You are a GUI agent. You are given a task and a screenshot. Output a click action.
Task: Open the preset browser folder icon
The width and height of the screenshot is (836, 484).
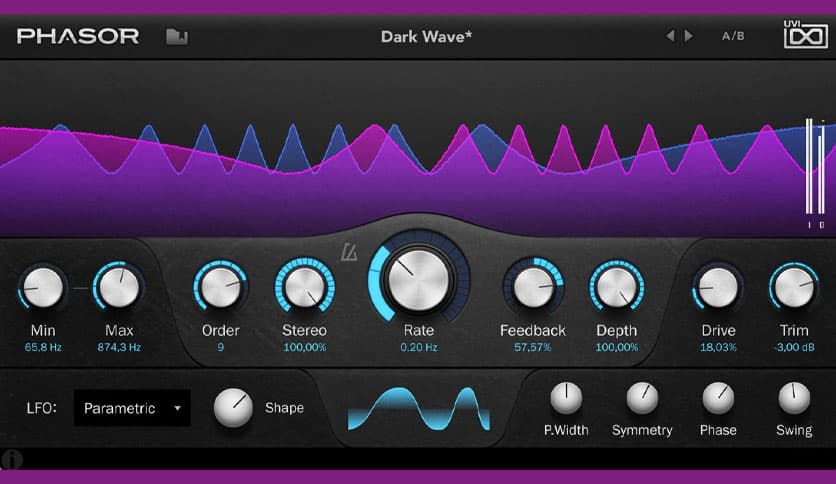177,37
